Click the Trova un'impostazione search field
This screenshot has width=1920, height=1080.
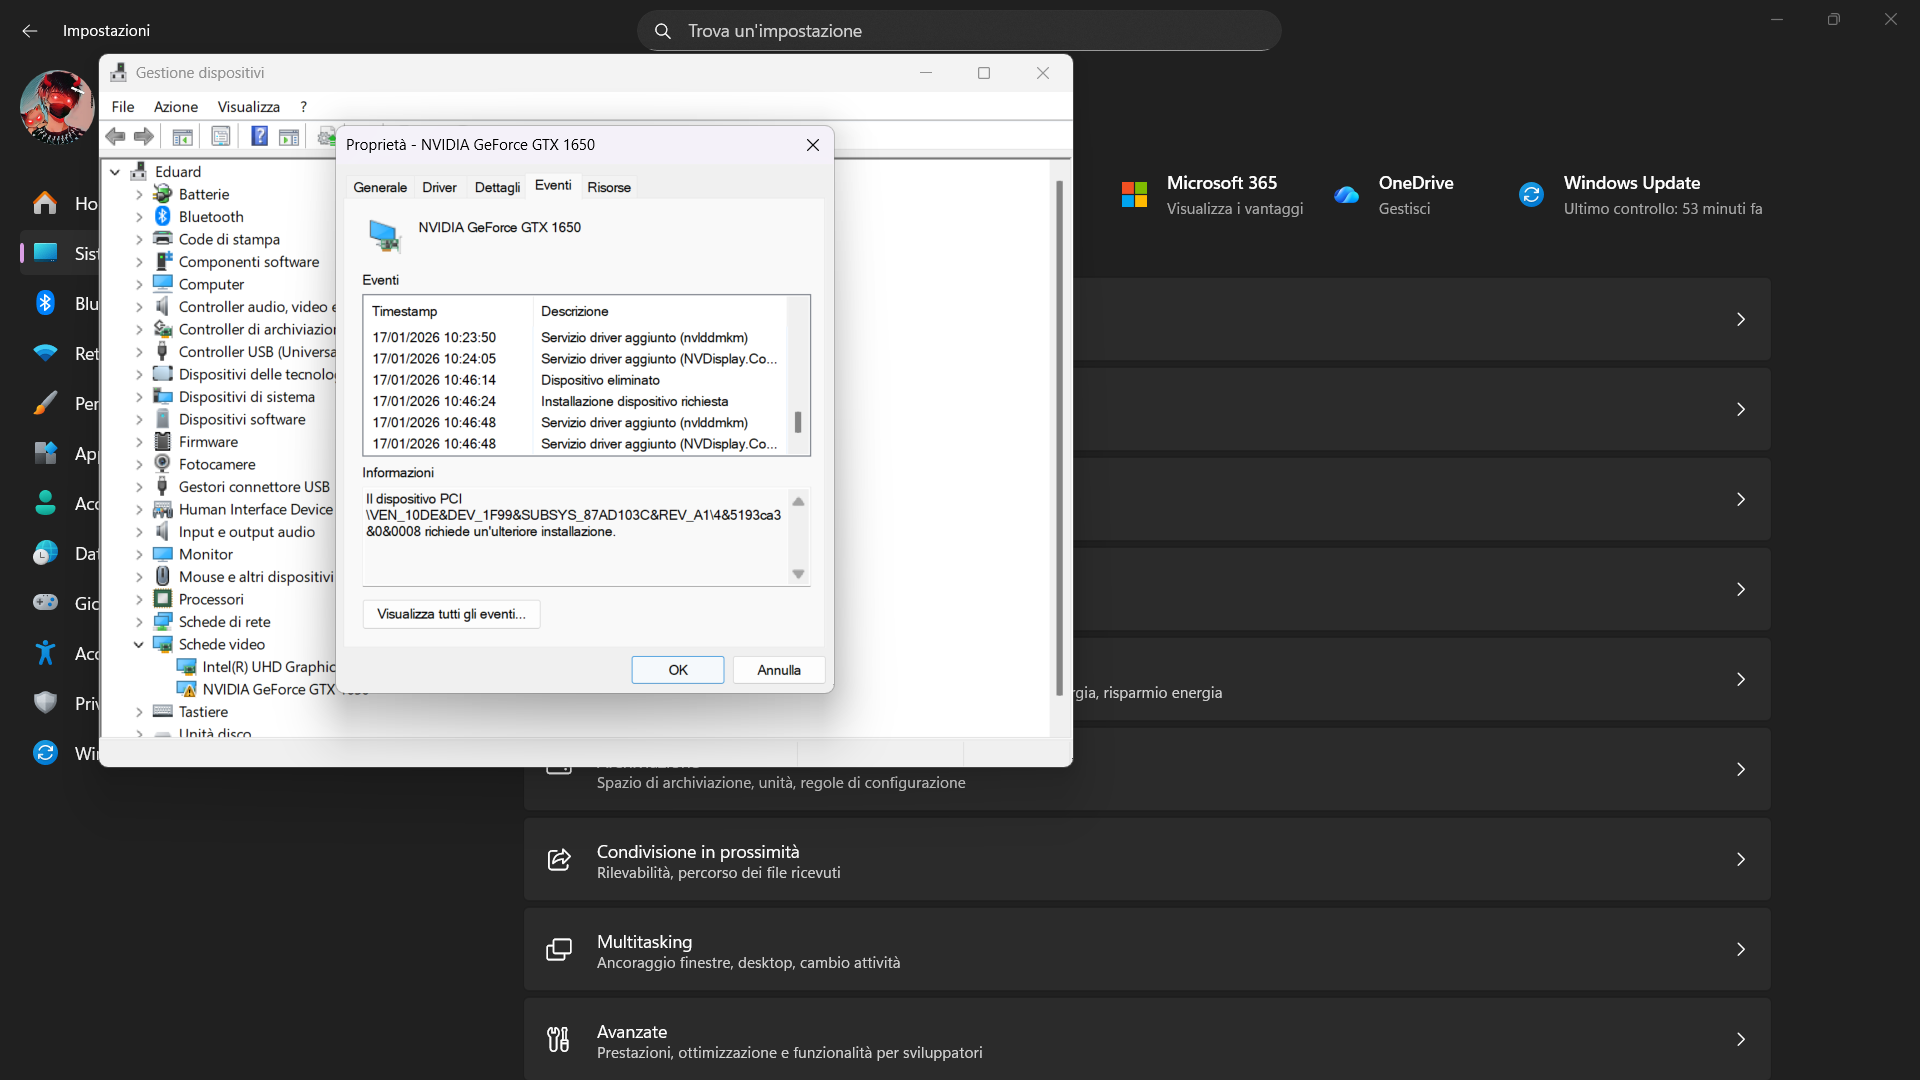coord(959,31)
